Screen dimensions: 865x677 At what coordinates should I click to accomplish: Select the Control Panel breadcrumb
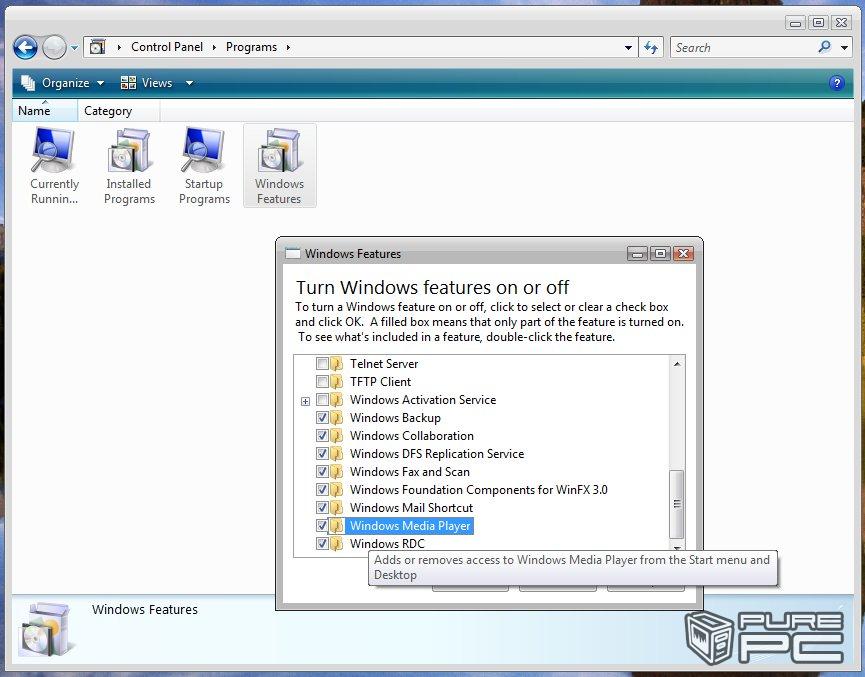coord(167,47)
